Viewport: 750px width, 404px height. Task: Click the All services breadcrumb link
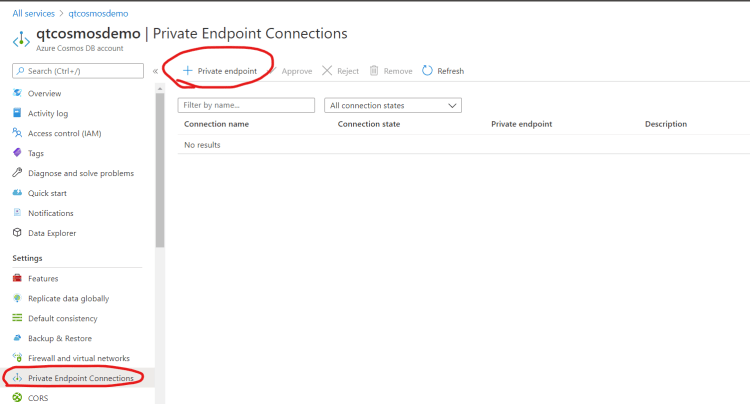tap(33, 13)
